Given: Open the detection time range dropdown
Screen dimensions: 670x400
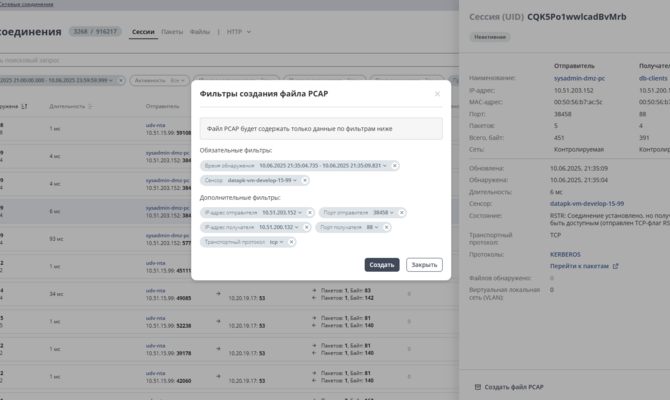Looking at the screenshot, I should point(385,166).
